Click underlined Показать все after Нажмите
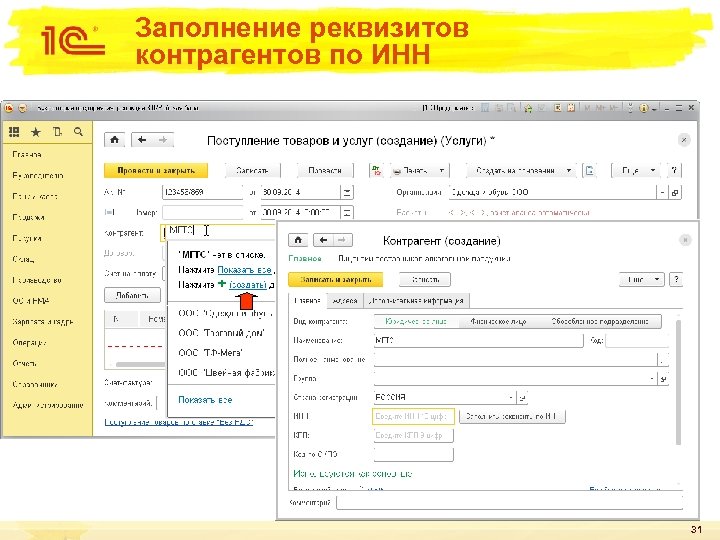The image size is (720, 540). click(x=244, y=270)
